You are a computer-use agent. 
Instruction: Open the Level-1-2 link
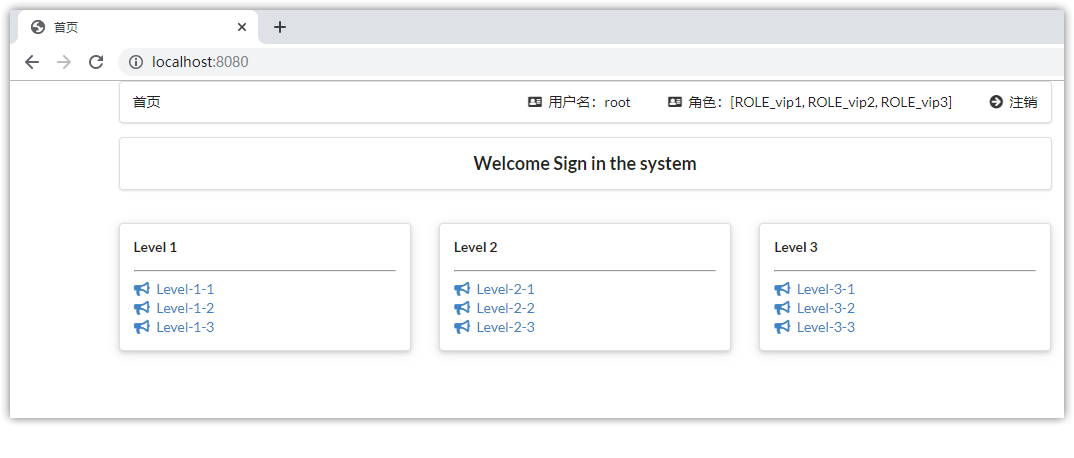185,308
